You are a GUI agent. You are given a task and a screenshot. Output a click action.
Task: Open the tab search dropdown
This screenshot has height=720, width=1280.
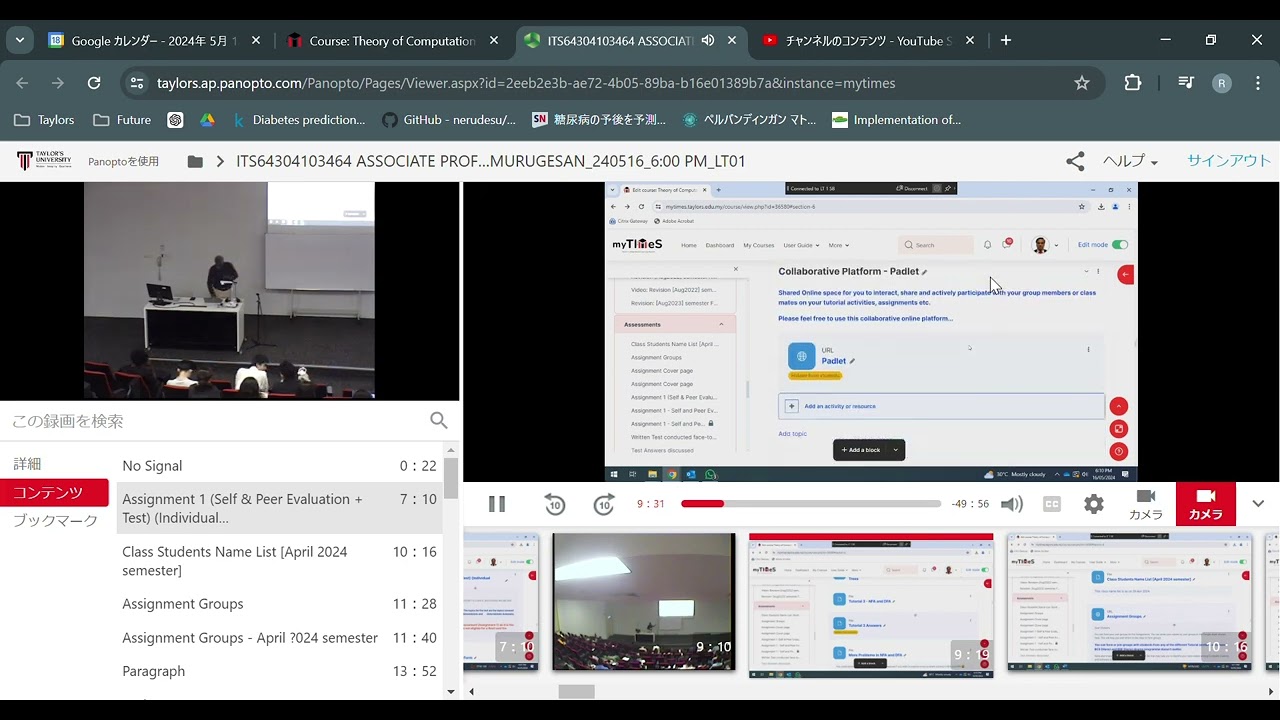pos(20,41)
